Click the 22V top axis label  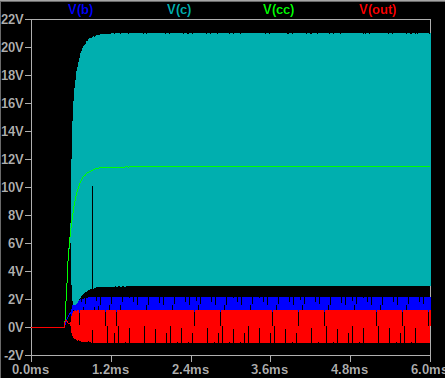click(12, 20)
